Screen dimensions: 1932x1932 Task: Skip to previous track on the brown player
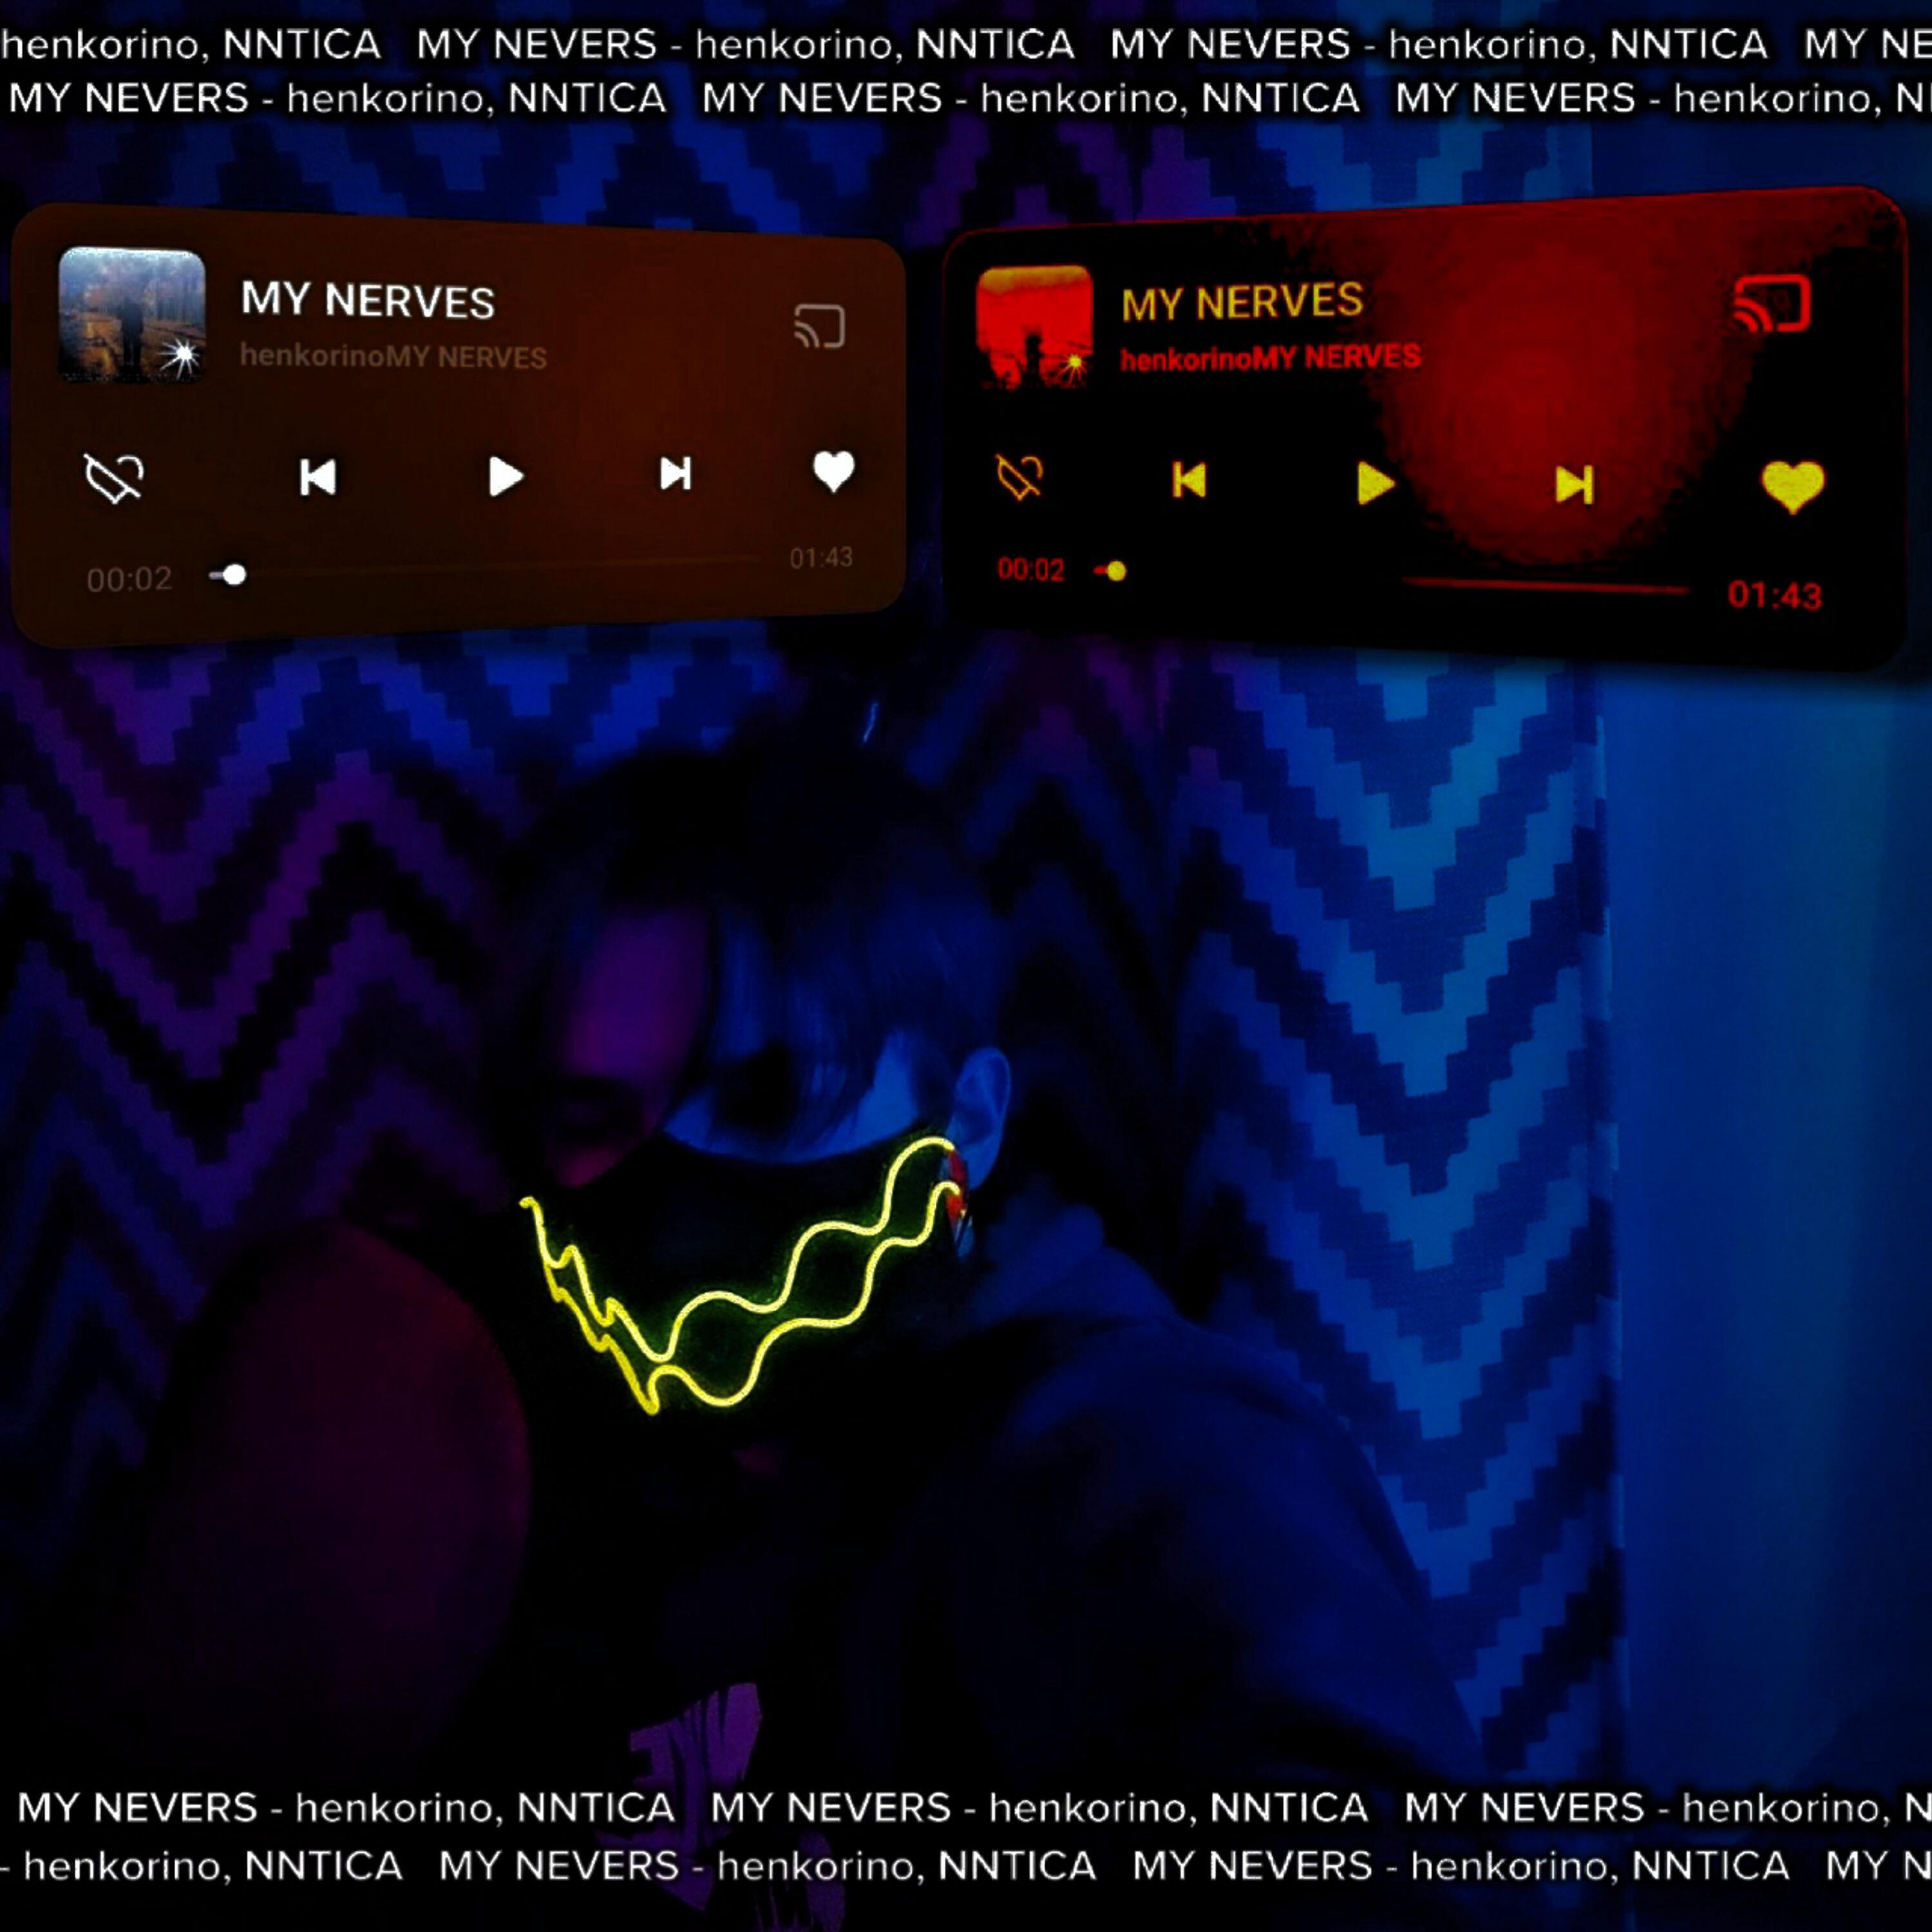[x=318, y=477]
